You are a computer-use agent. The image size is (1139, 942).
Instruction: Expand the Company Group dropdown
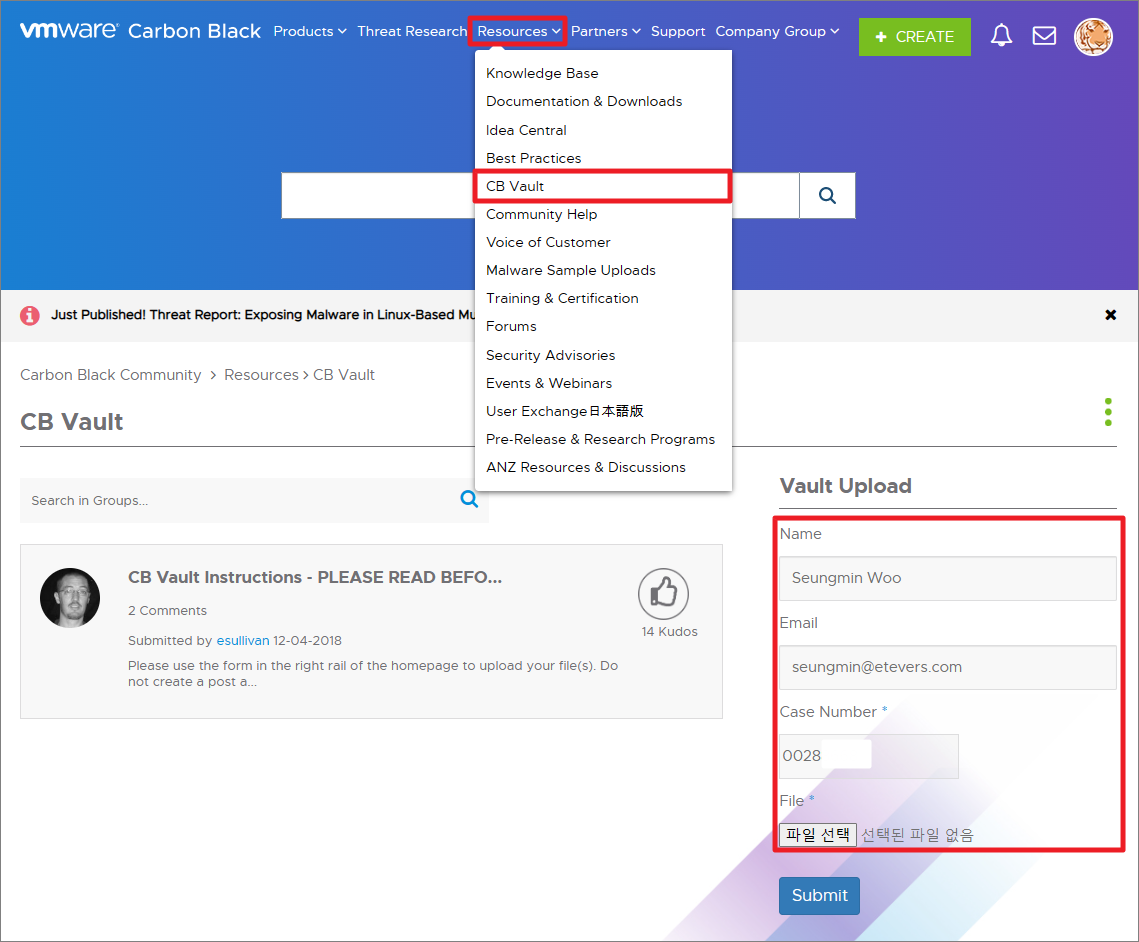[x=777, y=31]
